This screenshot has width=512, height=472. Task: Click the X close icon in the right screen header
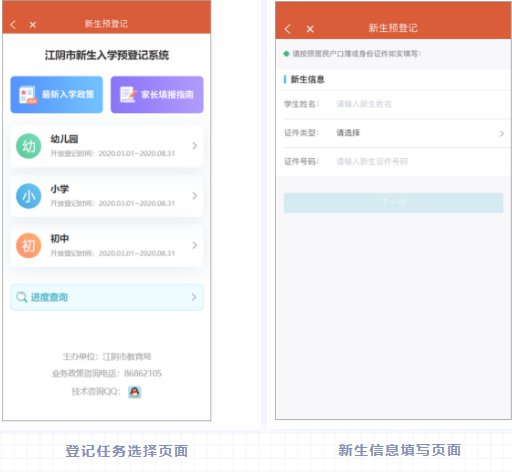coord(310,29)
